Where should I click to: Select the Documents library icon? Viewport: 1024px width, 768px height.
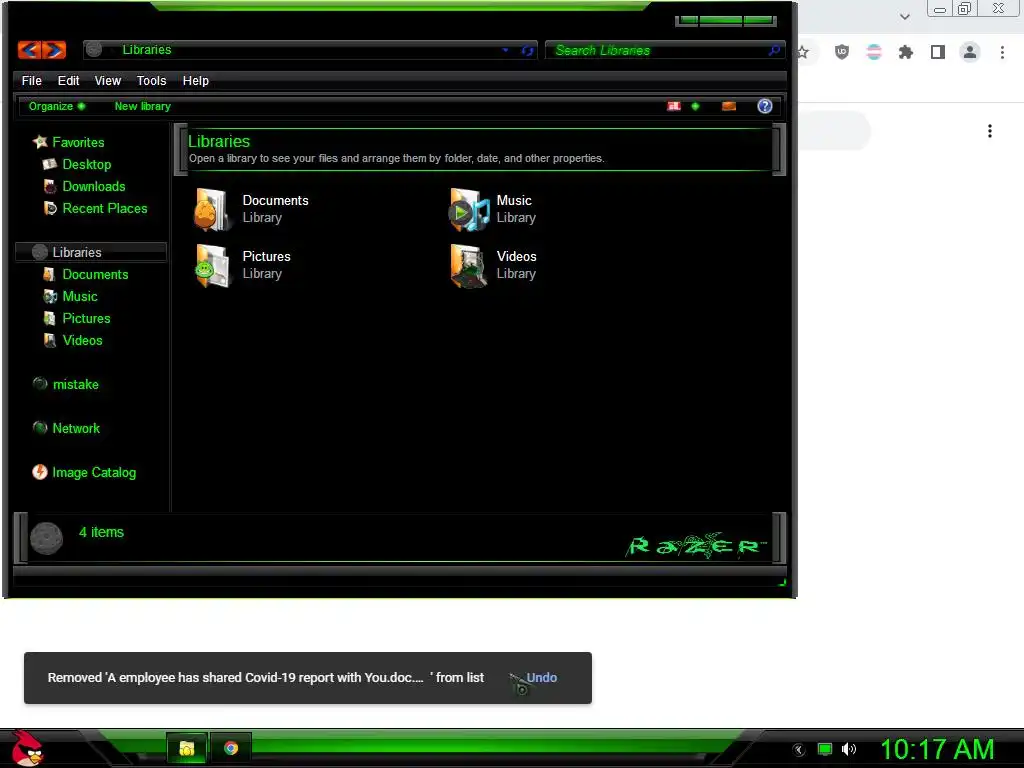[212, 210]
